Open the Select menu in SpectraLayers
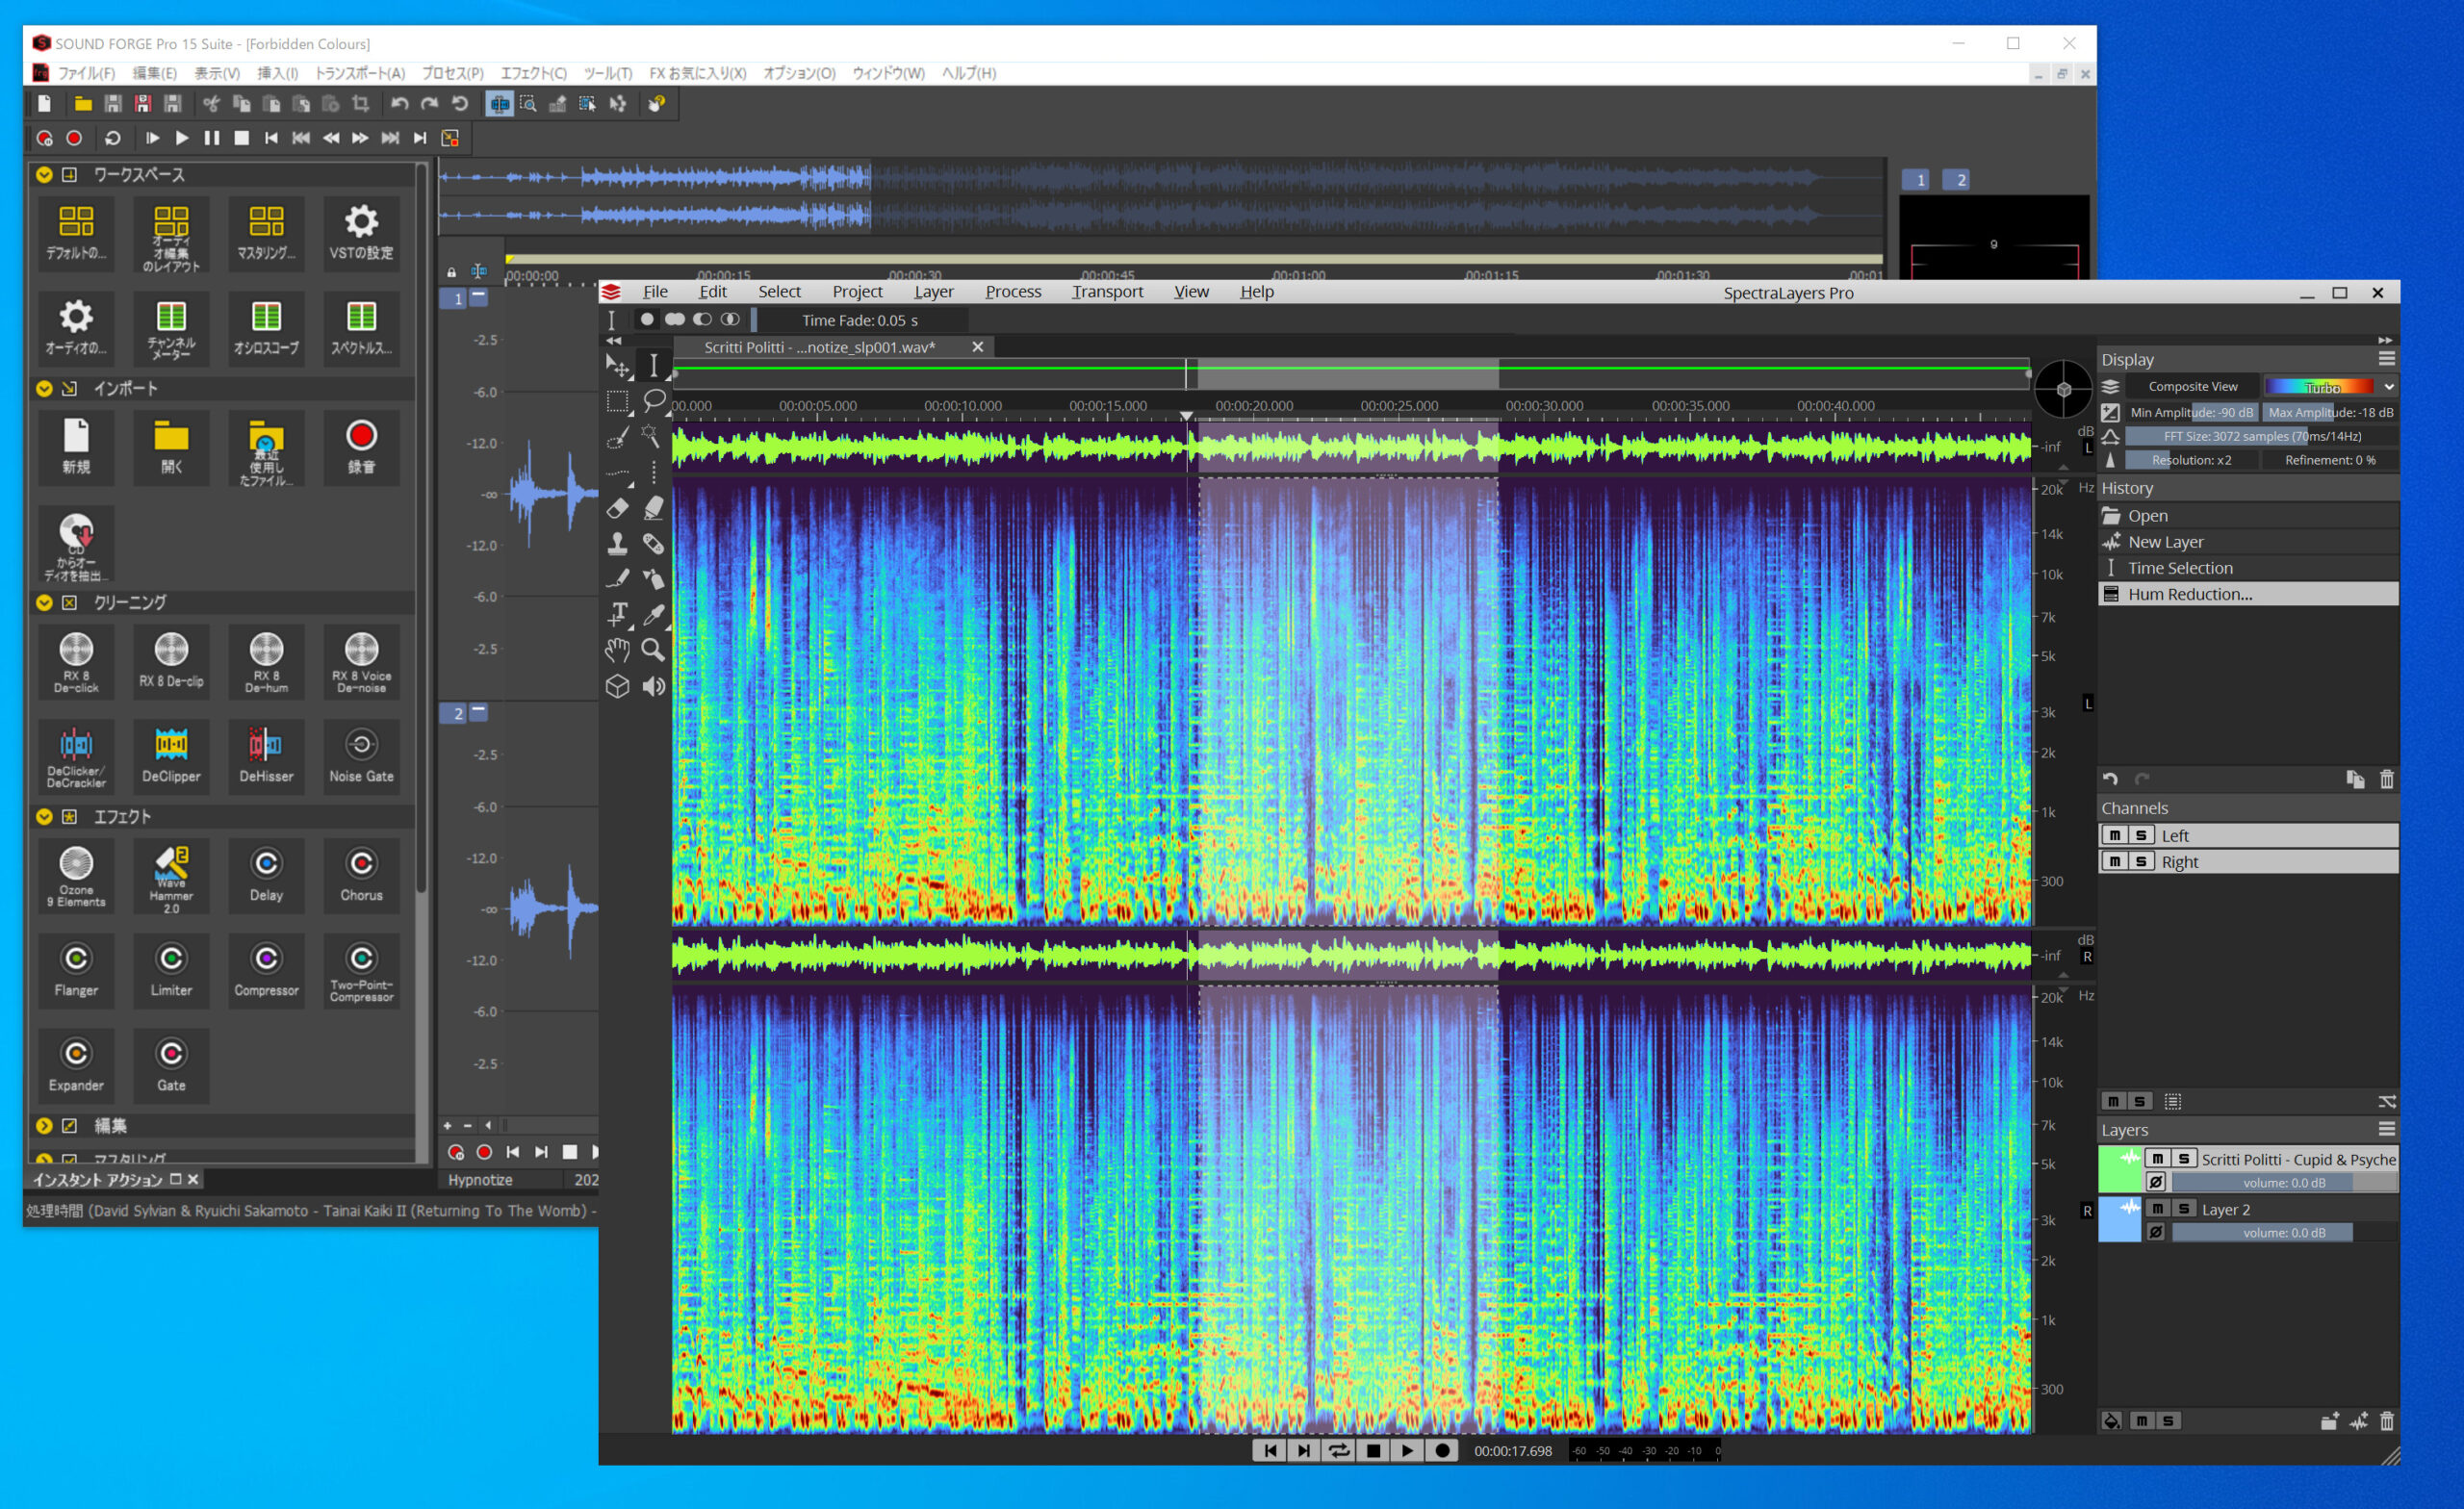The height and width of the screenshot is (1509, 2464). [779, 291]
